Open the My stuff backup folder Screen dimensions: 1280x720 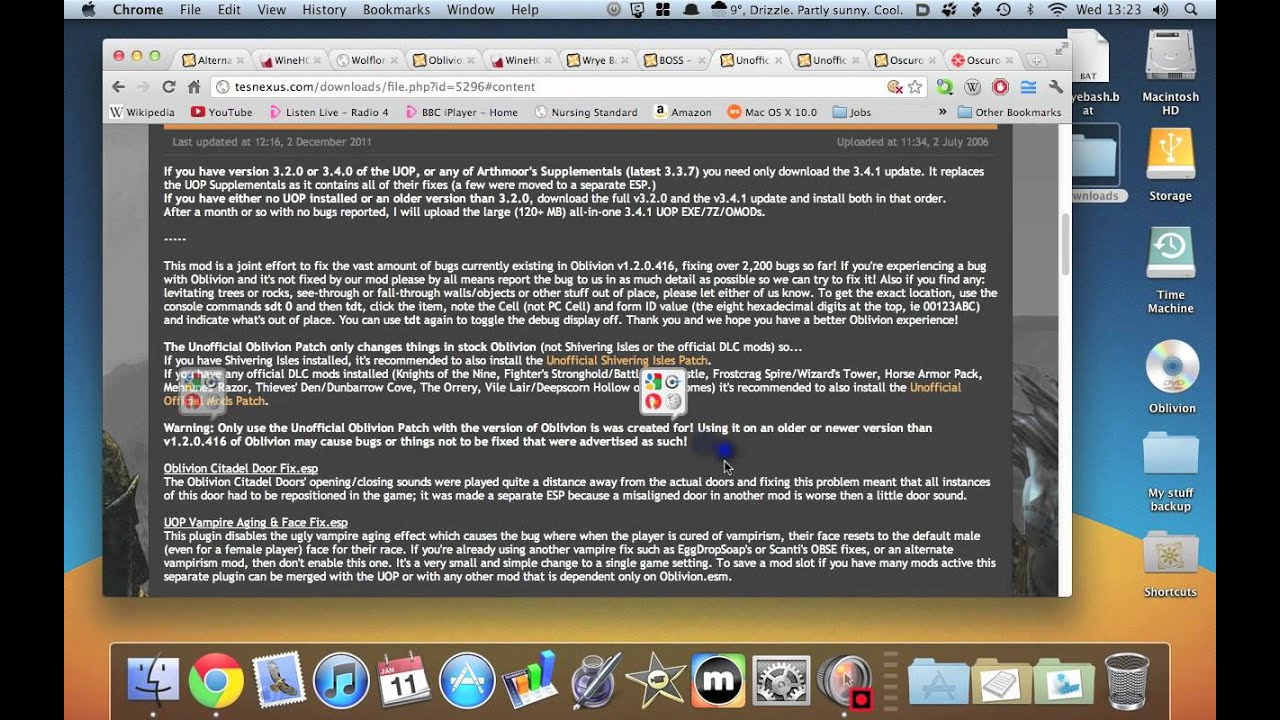1170,471
